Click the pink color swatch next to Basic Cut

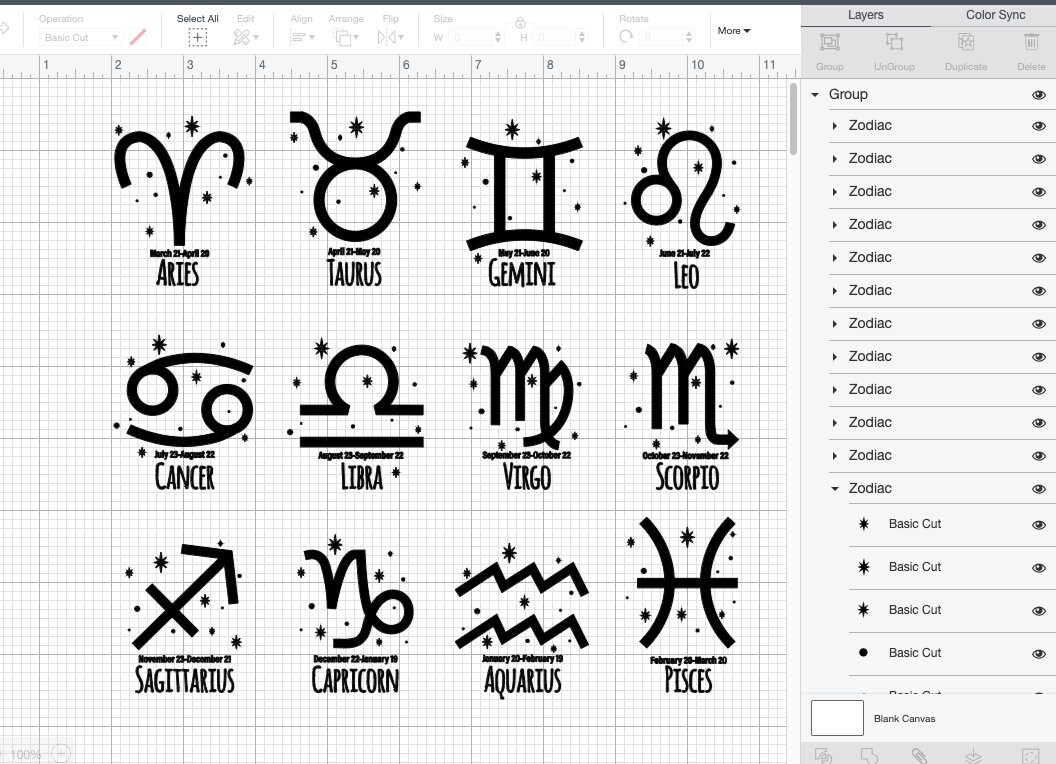(138, 37)
